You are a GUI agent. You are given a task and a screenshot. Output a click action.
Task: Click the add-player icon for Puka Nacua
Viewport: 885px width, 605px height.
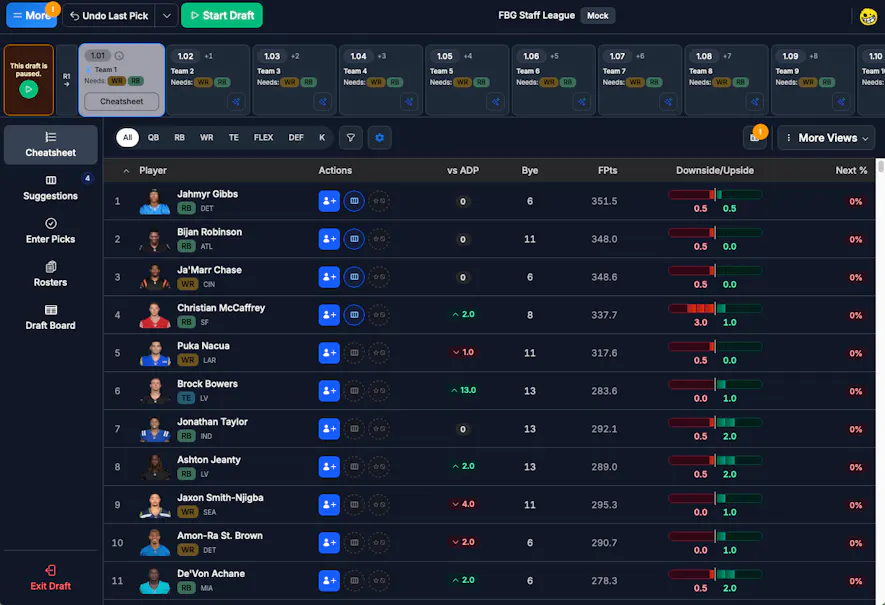[328, 353]
